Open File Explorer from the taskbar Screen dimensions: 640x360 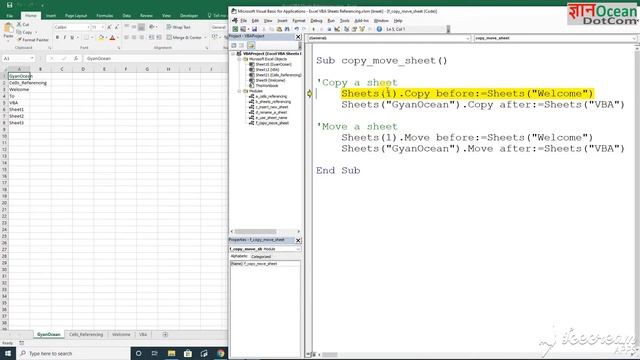pos(171,353)
